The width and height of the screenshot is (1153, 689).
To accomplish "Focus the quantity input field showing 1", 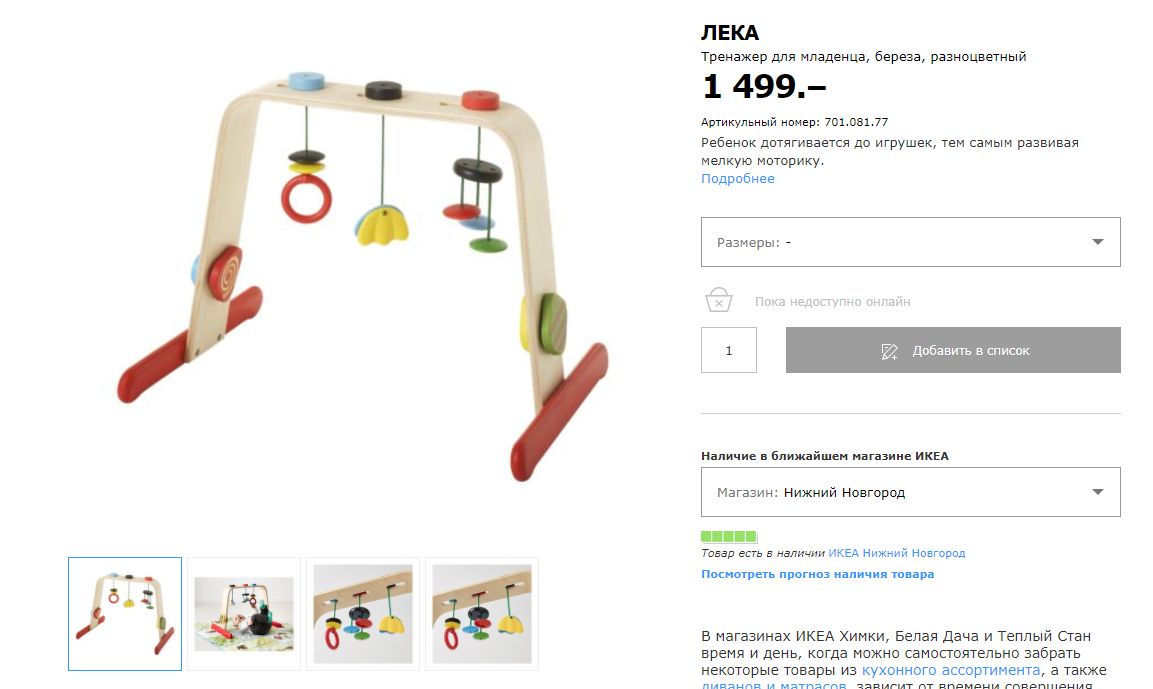I will pos(729,350).
